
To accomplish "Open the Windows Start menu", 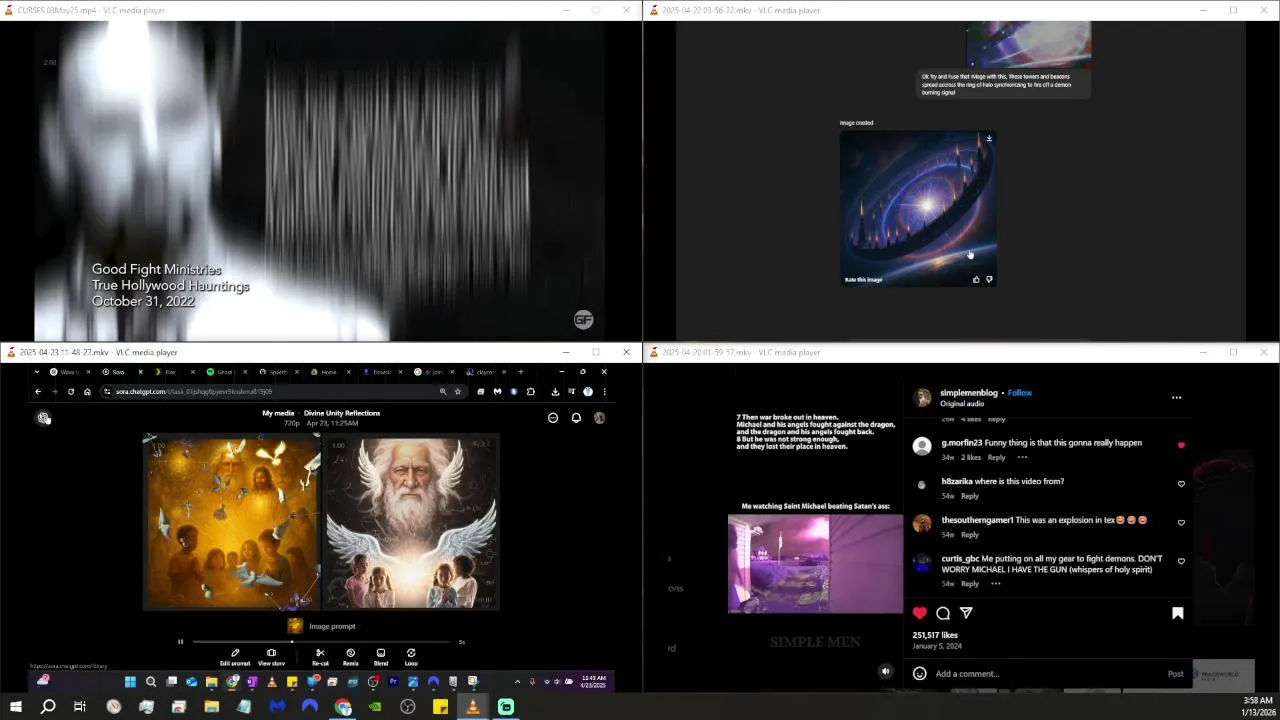I will [x=15, y=707].
